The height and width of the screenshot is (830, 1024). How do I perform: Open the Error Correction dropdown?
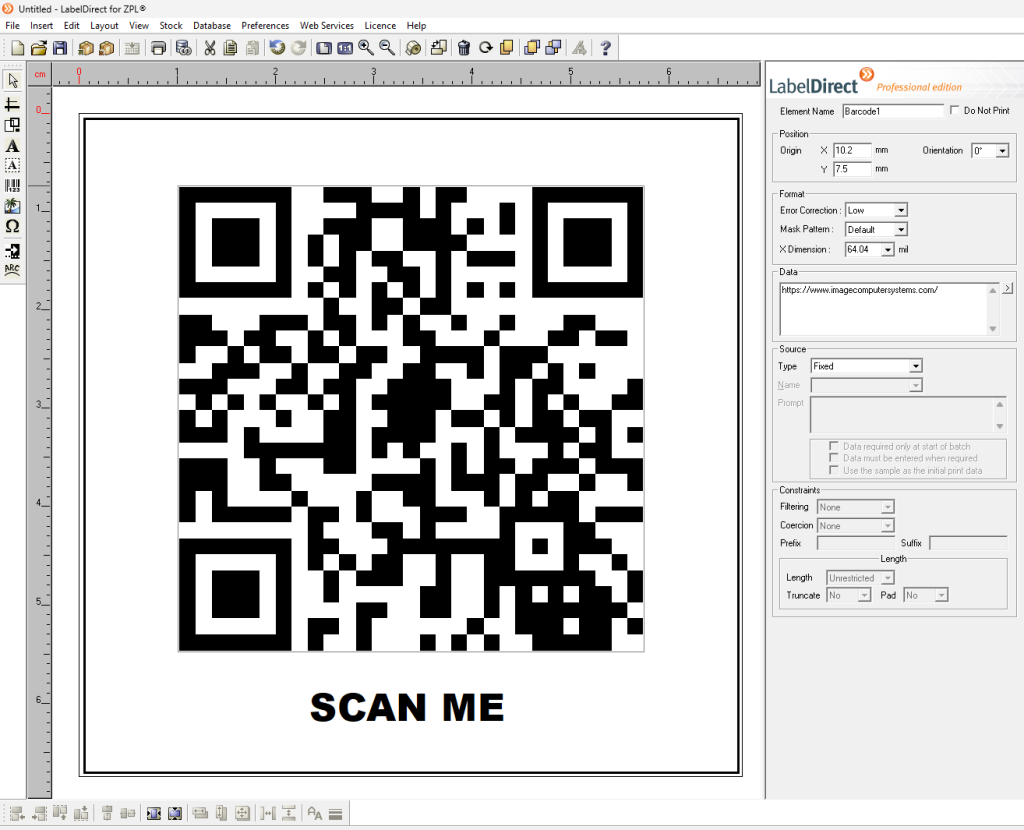point(901,210)
